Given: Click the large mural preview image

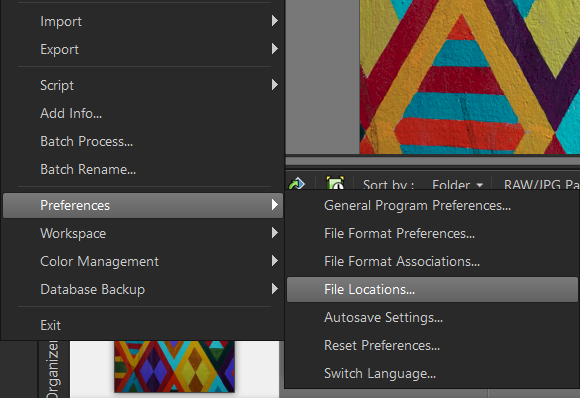Looking at the screenshot, I should click(x=470, y=77).
